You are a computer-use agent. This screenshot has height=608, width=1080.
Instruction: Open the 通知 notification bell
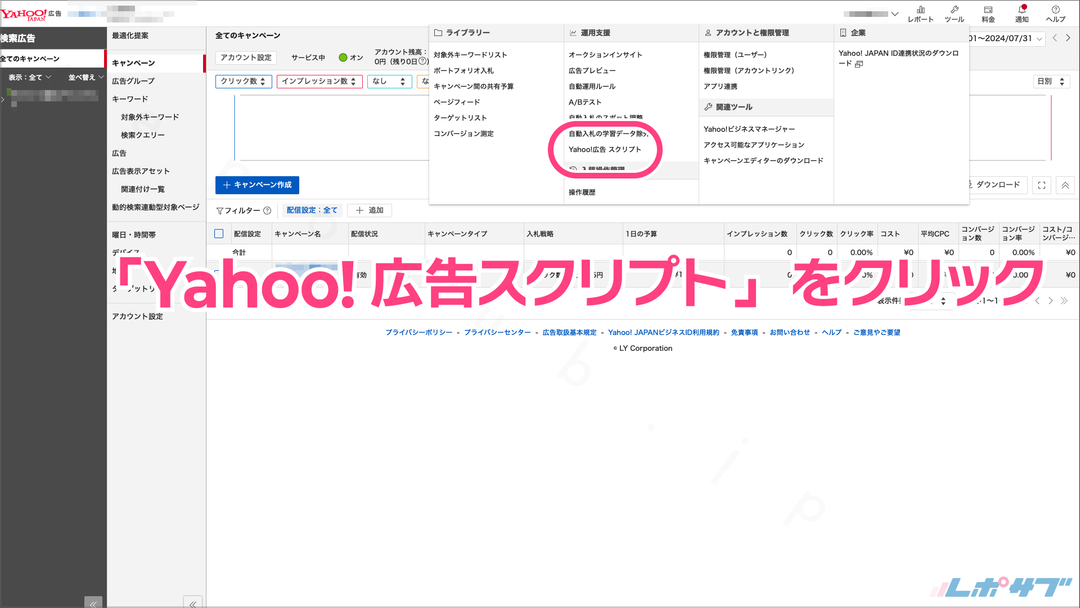(x=1022, y=14)
